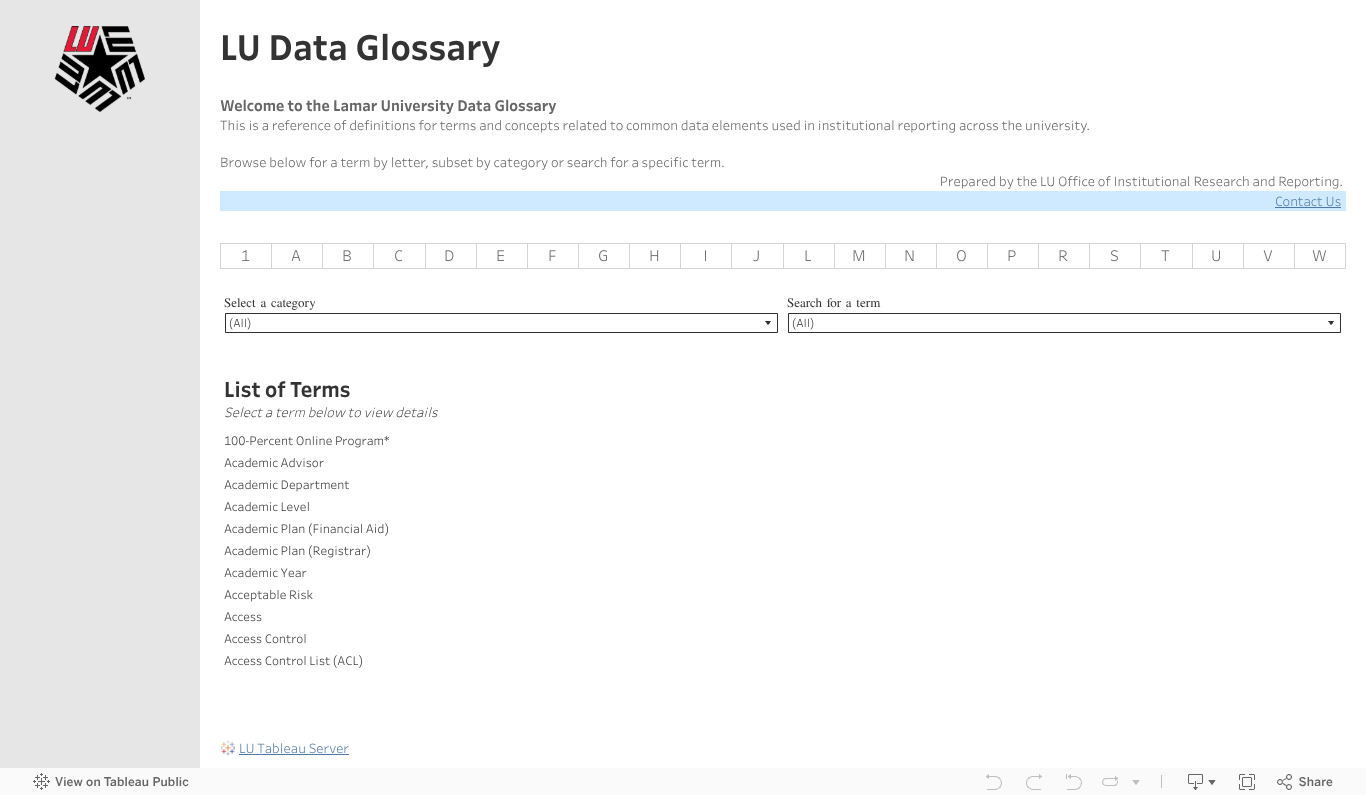Expand the Select a category dropdown
This screenshot has height=795, width=1366.
click(501, 323)
